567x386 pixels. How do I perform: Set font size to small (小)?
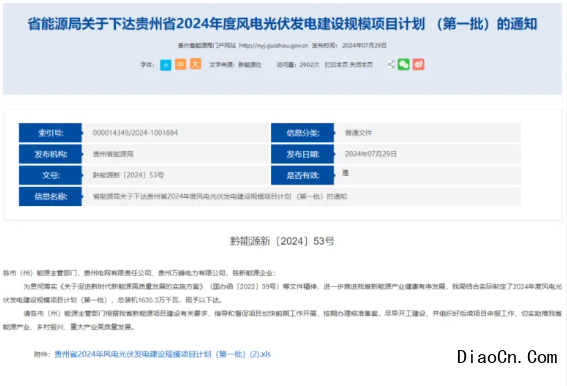click(x=166, y=65)
